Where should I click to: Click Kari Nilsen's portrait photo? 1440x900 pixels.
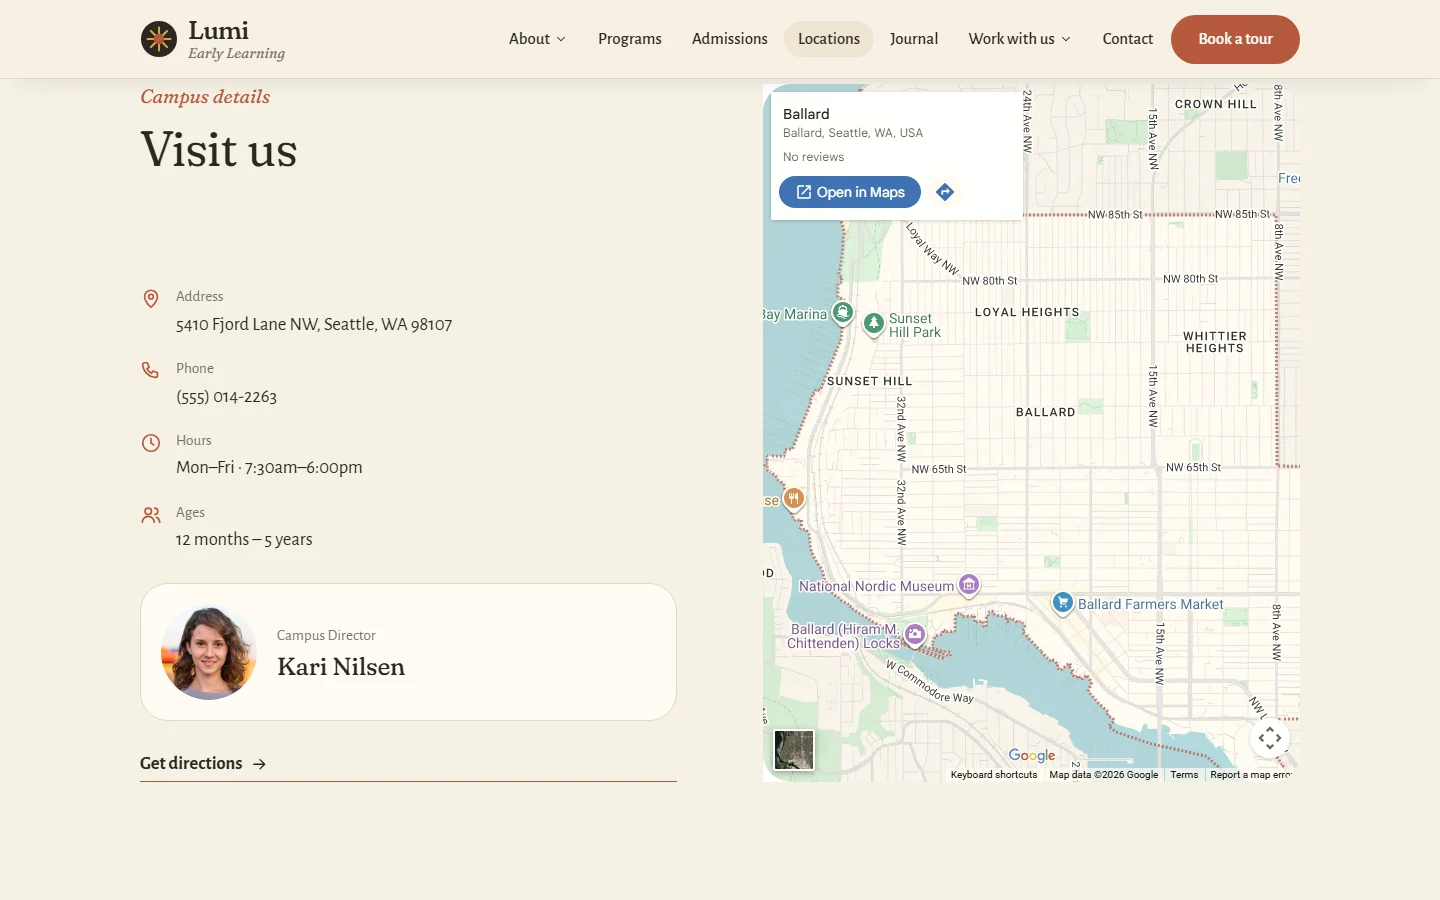(209, 652)
